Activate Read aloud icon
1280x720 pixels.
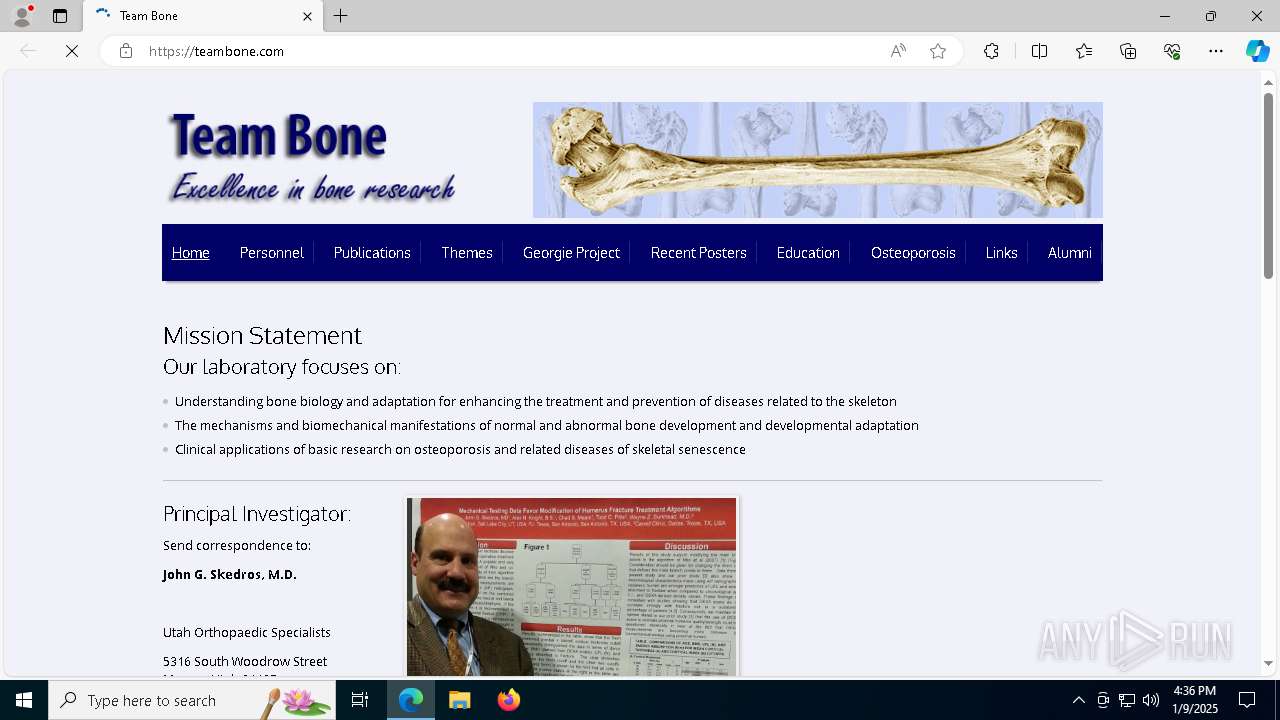898,51
